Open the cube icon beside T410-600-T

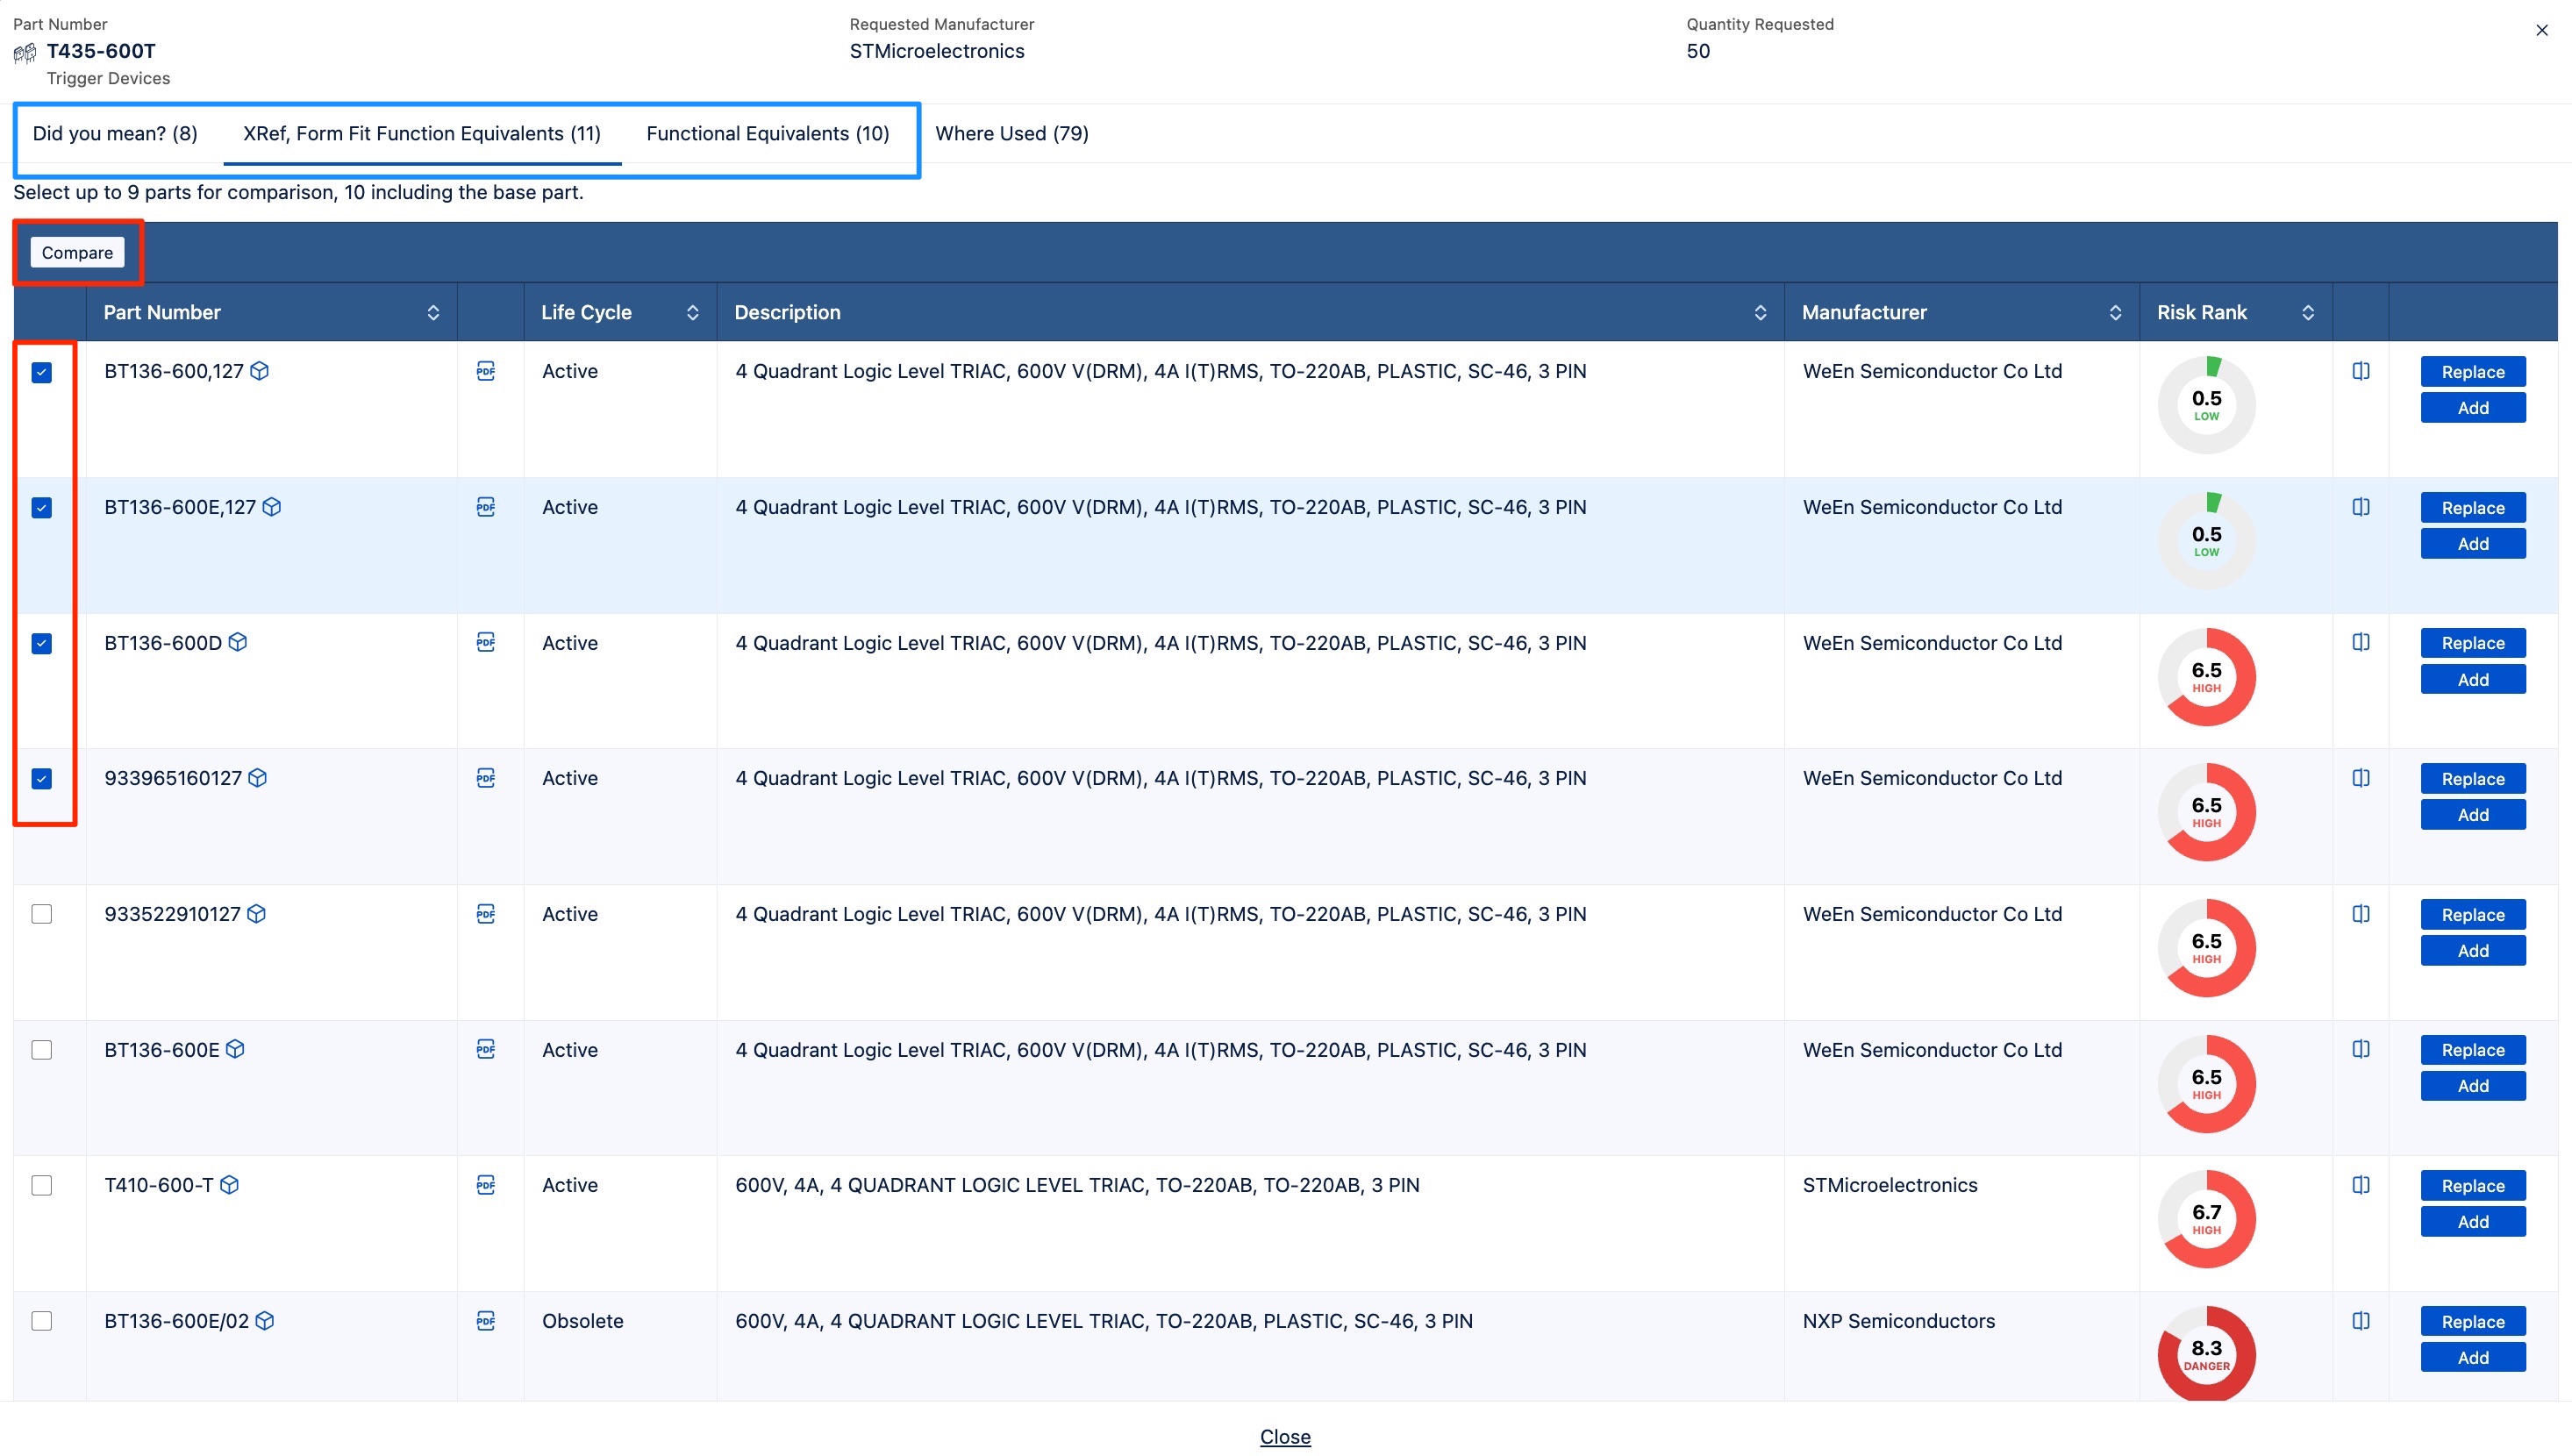[x=229, y=1185]
